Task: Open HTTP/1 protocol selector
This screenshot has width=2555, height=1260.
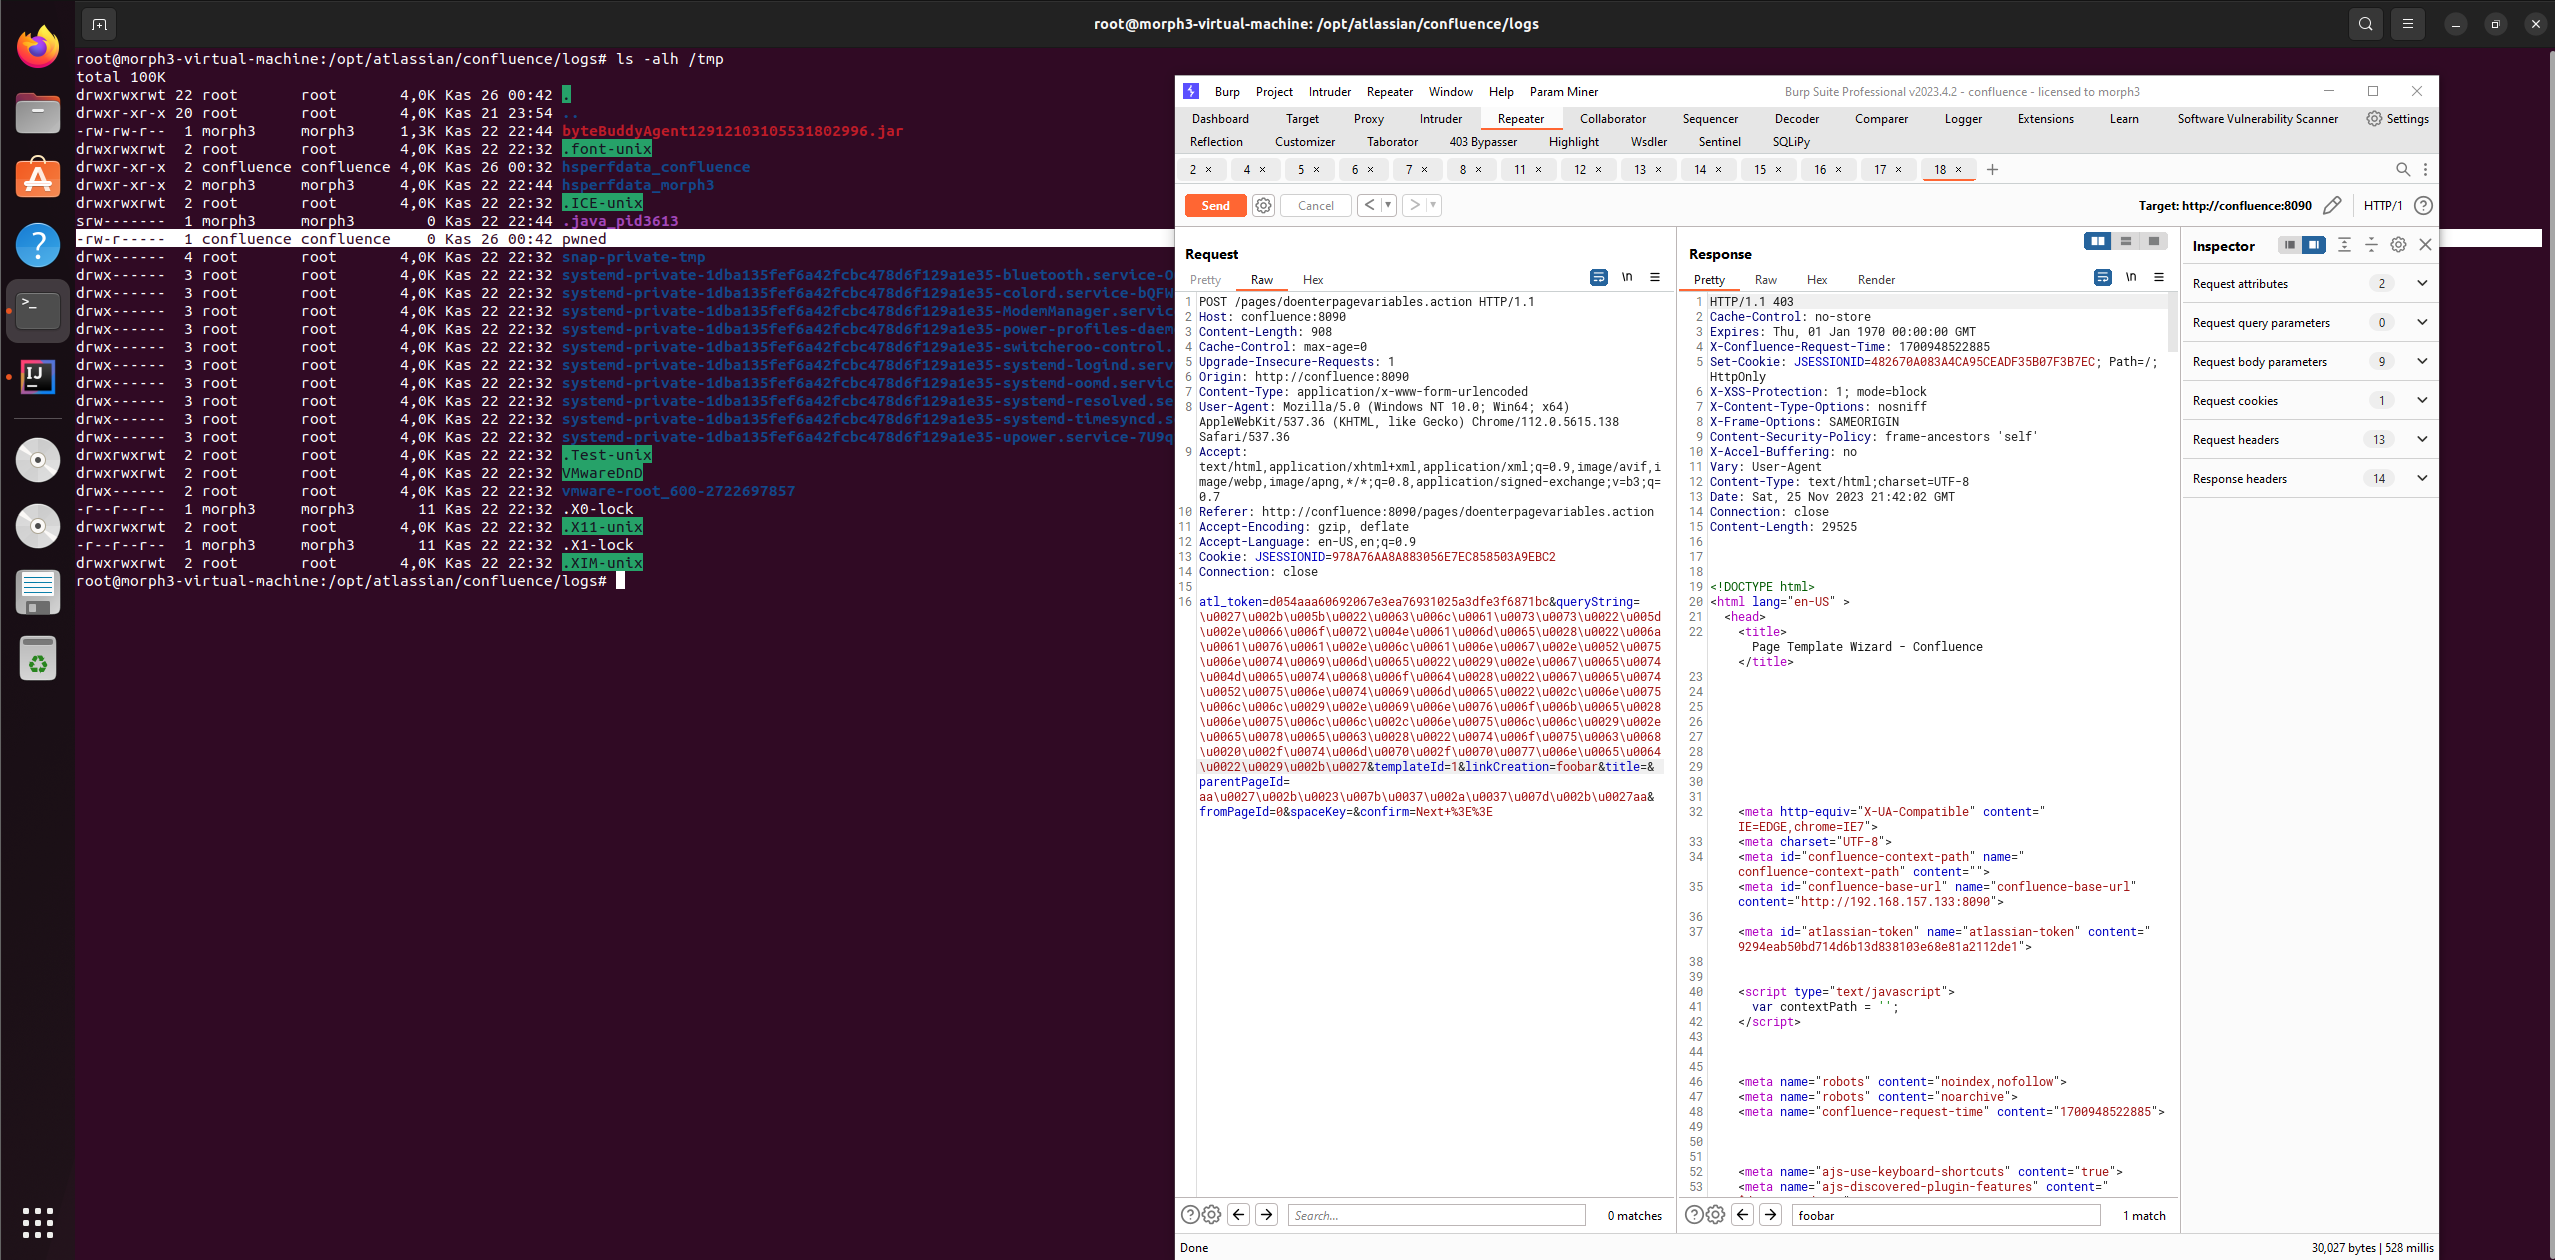Action: coord(2383,205)
